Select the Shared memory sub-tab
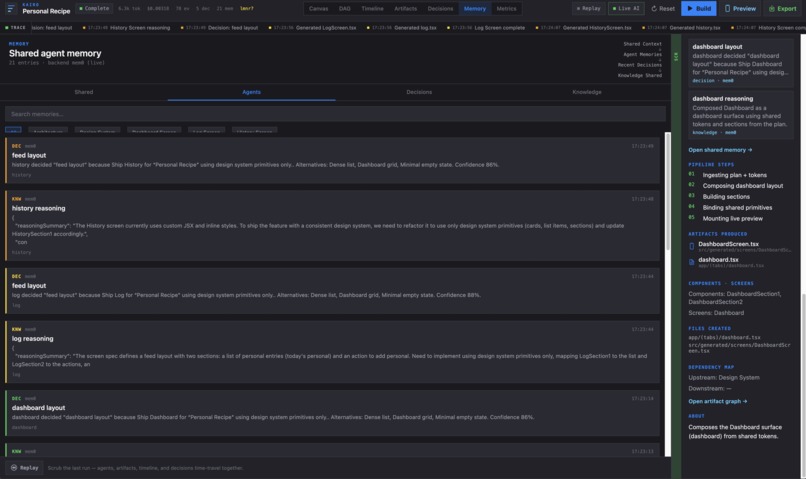 pyautogui.click(x=84, y=92)
